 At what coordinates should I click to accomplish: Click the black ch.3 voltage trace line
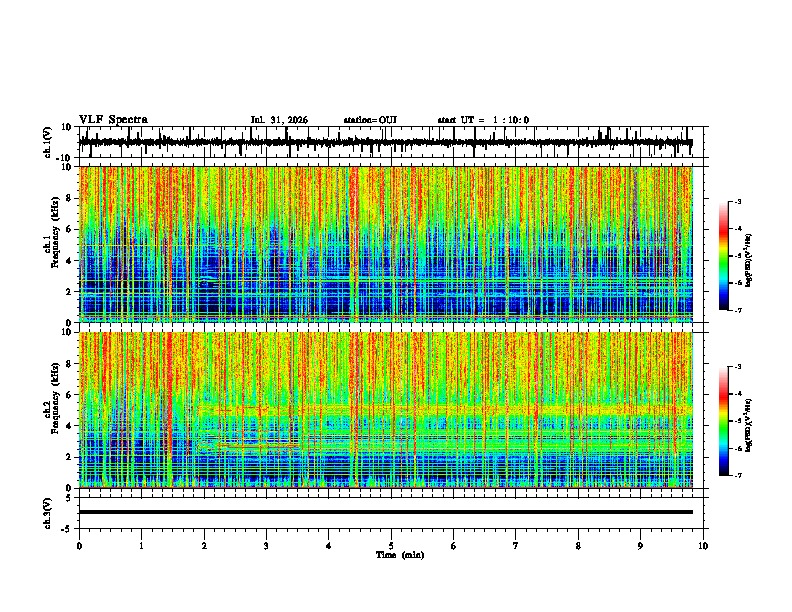(386, 512)
